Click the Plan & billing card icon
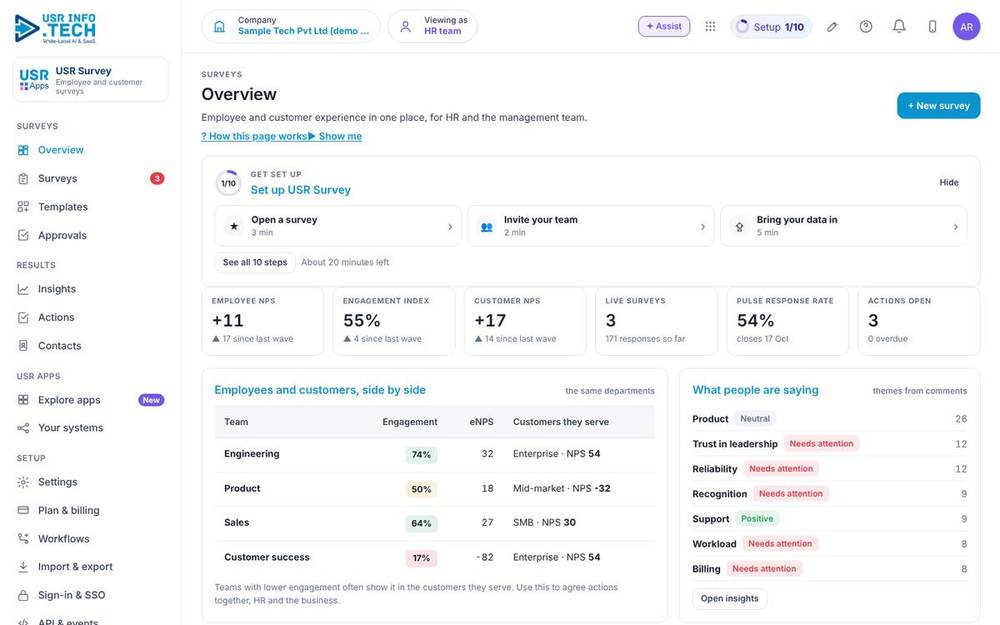This screenshot has height=625, width=1000. [23, 510]
